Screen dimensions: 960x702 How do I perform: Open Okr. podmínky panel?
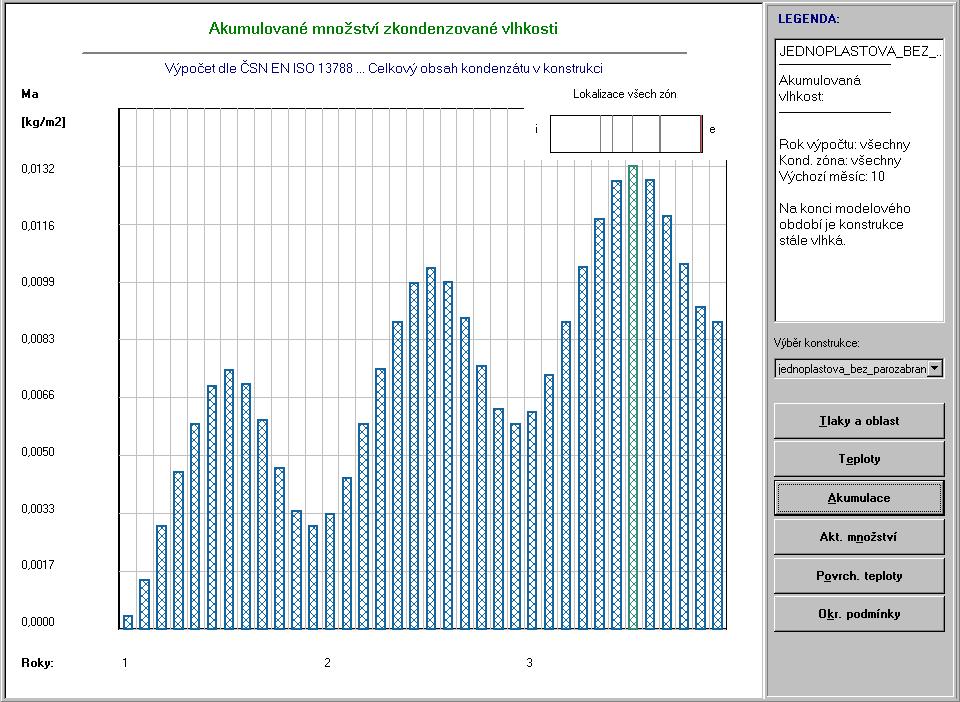(x=859, y=614)
